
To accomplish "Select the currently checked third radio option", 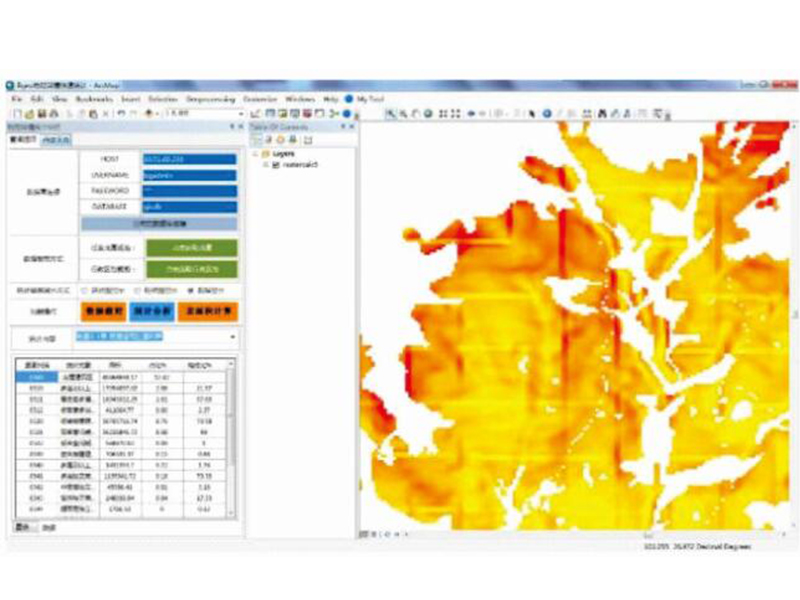I will [x=190, y=290].
